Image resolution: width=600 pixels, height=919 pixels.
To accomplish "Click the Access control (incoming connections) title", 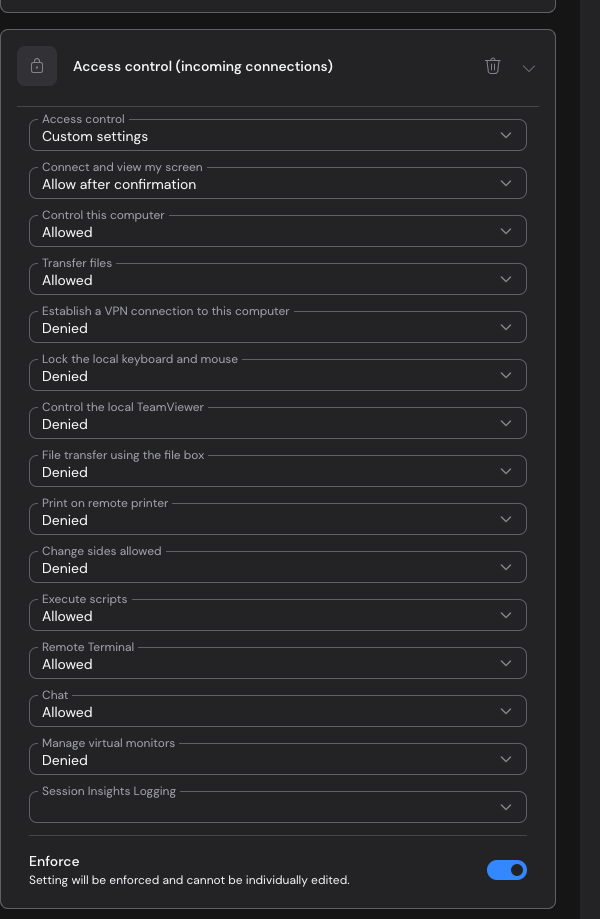I will pyautogui.click(x=203, y=66).
